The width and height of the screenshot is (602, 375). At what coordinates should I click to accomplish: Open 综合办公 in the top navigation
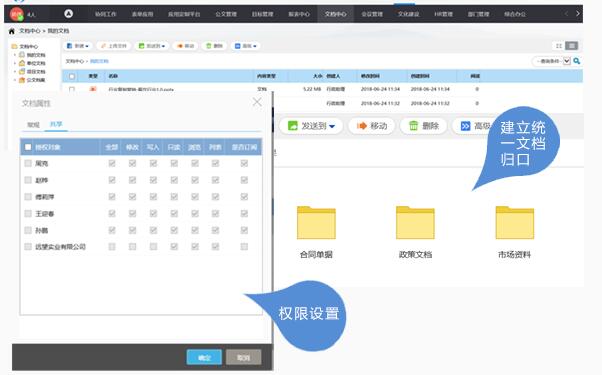point(515,14)
